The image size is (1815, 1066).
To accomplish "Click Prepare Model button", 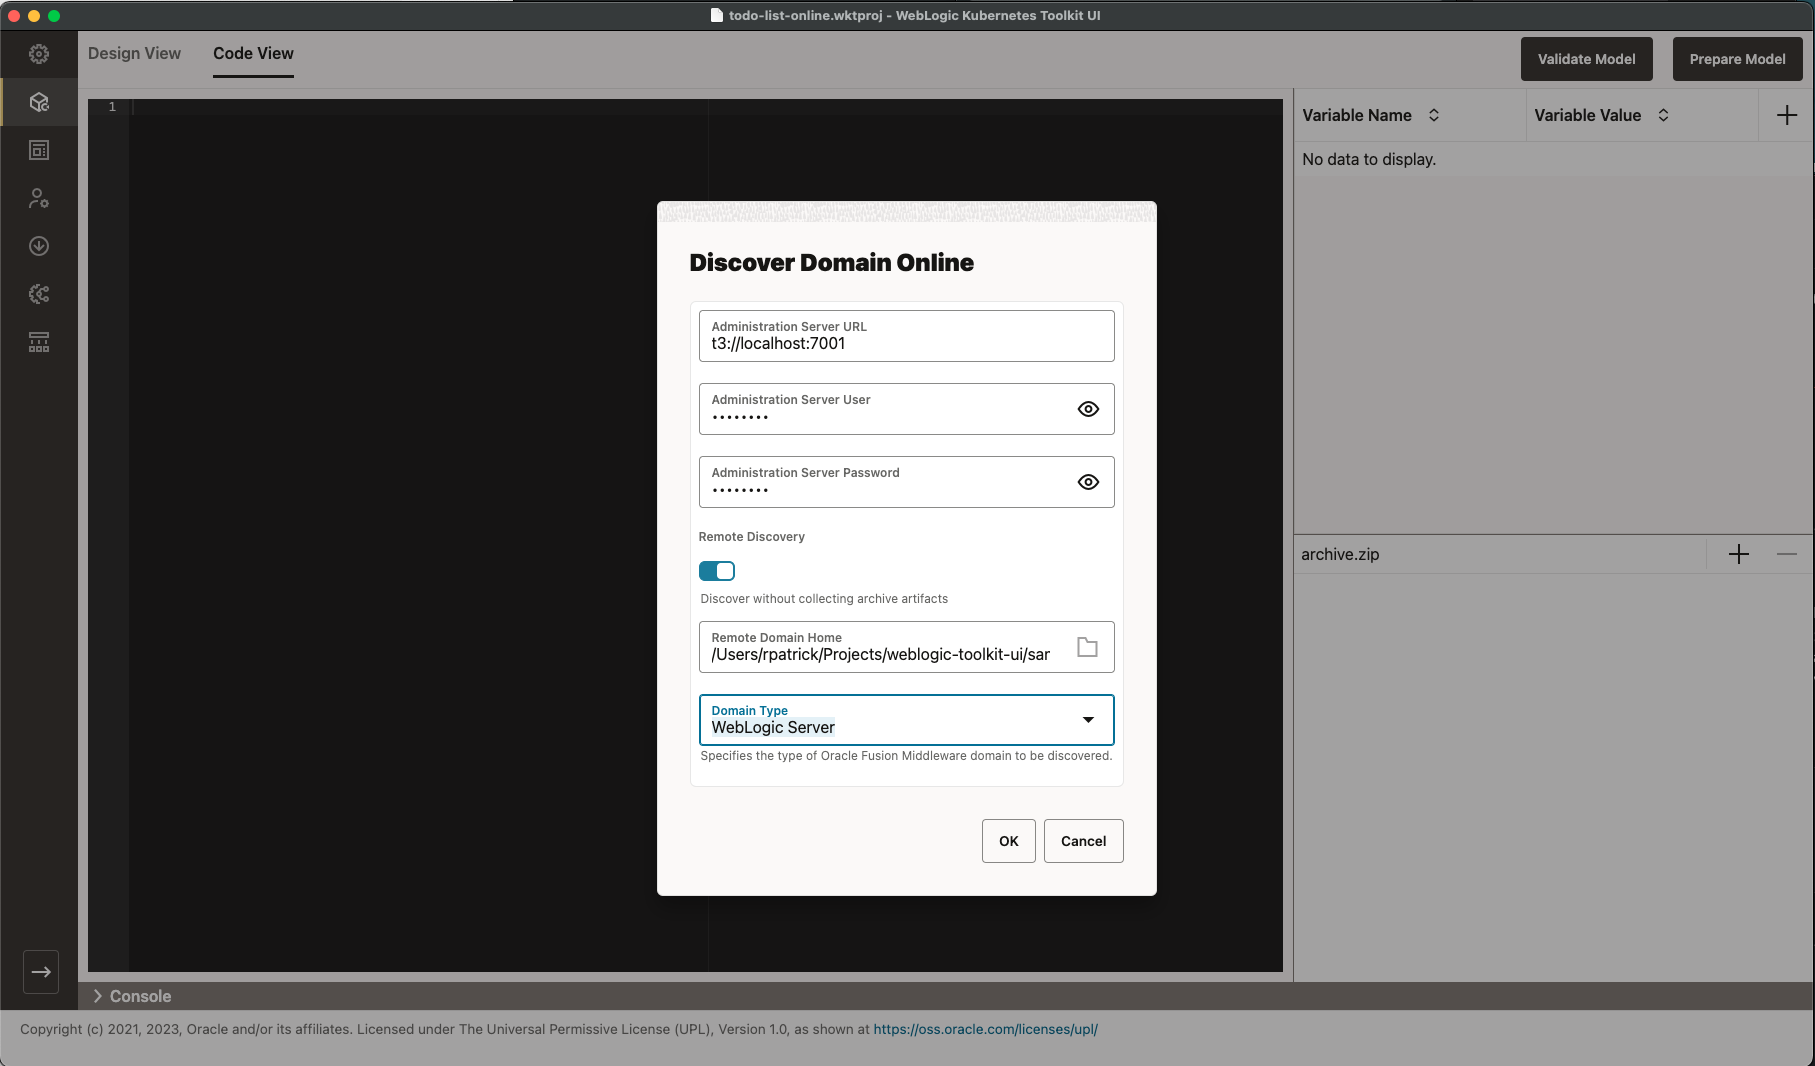I will 1737,59.
